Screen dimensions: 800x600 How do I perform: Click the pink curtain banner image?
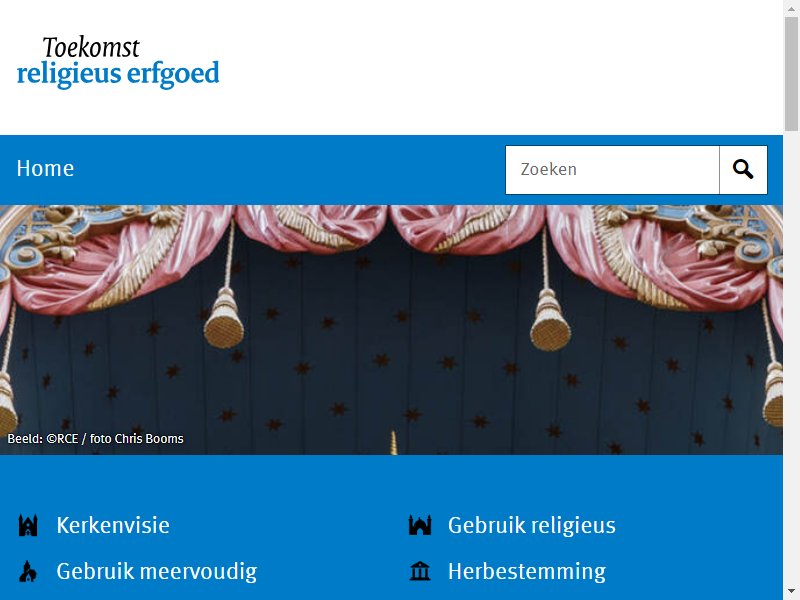tap(391, 330)
